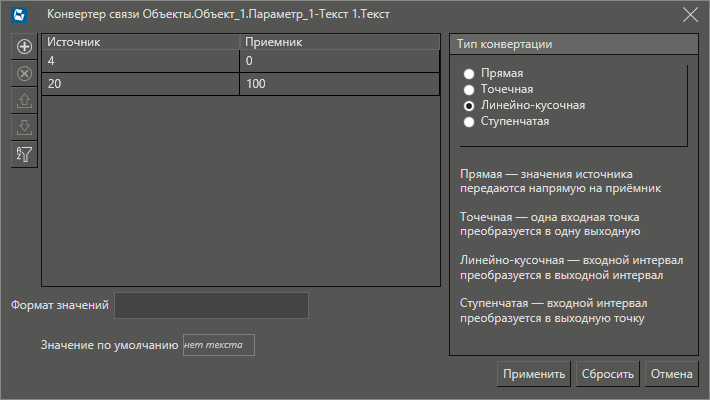Select the Прямая conversion type
Image resolution: width=710 pixels, height=400 pixels.
coord(468,74)
